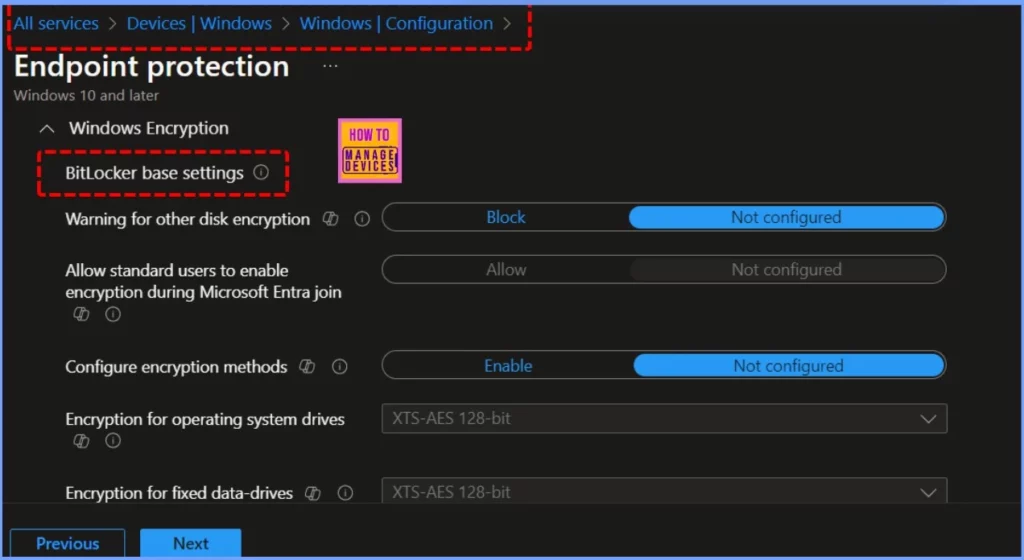Image resolution: width=1024 pixels, height=560 pixels.
Task: Click the Endpoint protection page title
Action: click(152, 67)
